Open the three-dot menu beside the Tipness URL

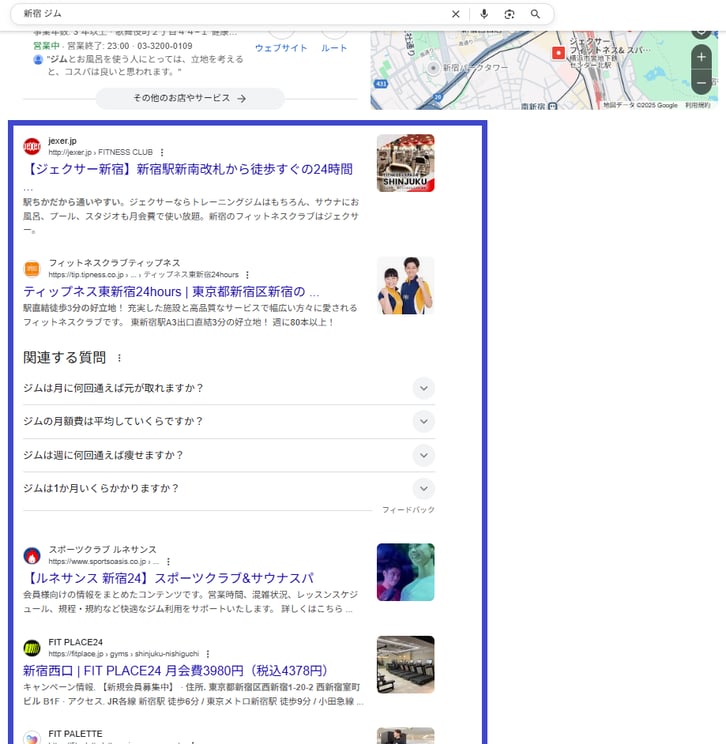click(247, 275)
